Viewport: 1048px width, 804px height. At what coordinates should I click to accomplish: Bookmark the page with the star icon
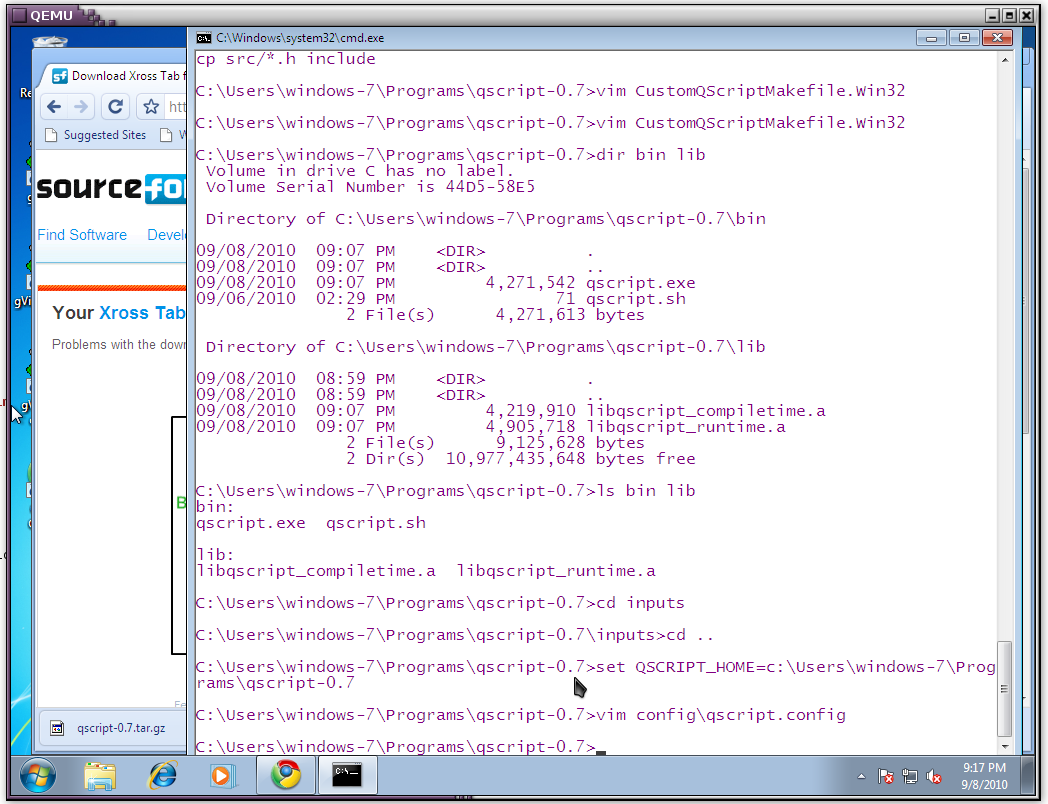click(x=151, y=107)
